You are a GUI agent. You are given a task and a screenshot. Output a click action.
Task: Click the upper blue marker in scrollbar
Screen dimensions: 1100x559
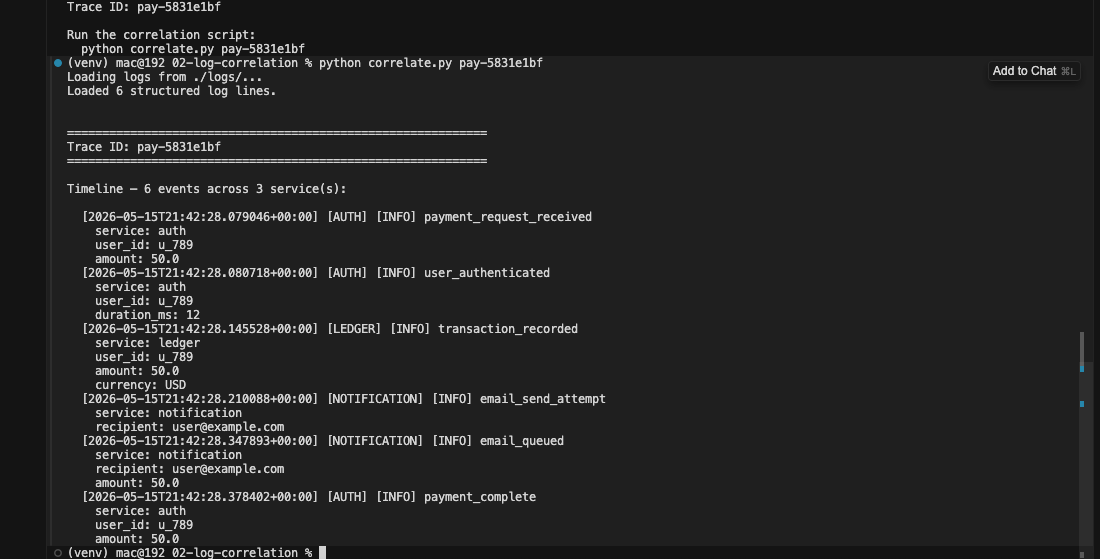tap(1082, 368)
